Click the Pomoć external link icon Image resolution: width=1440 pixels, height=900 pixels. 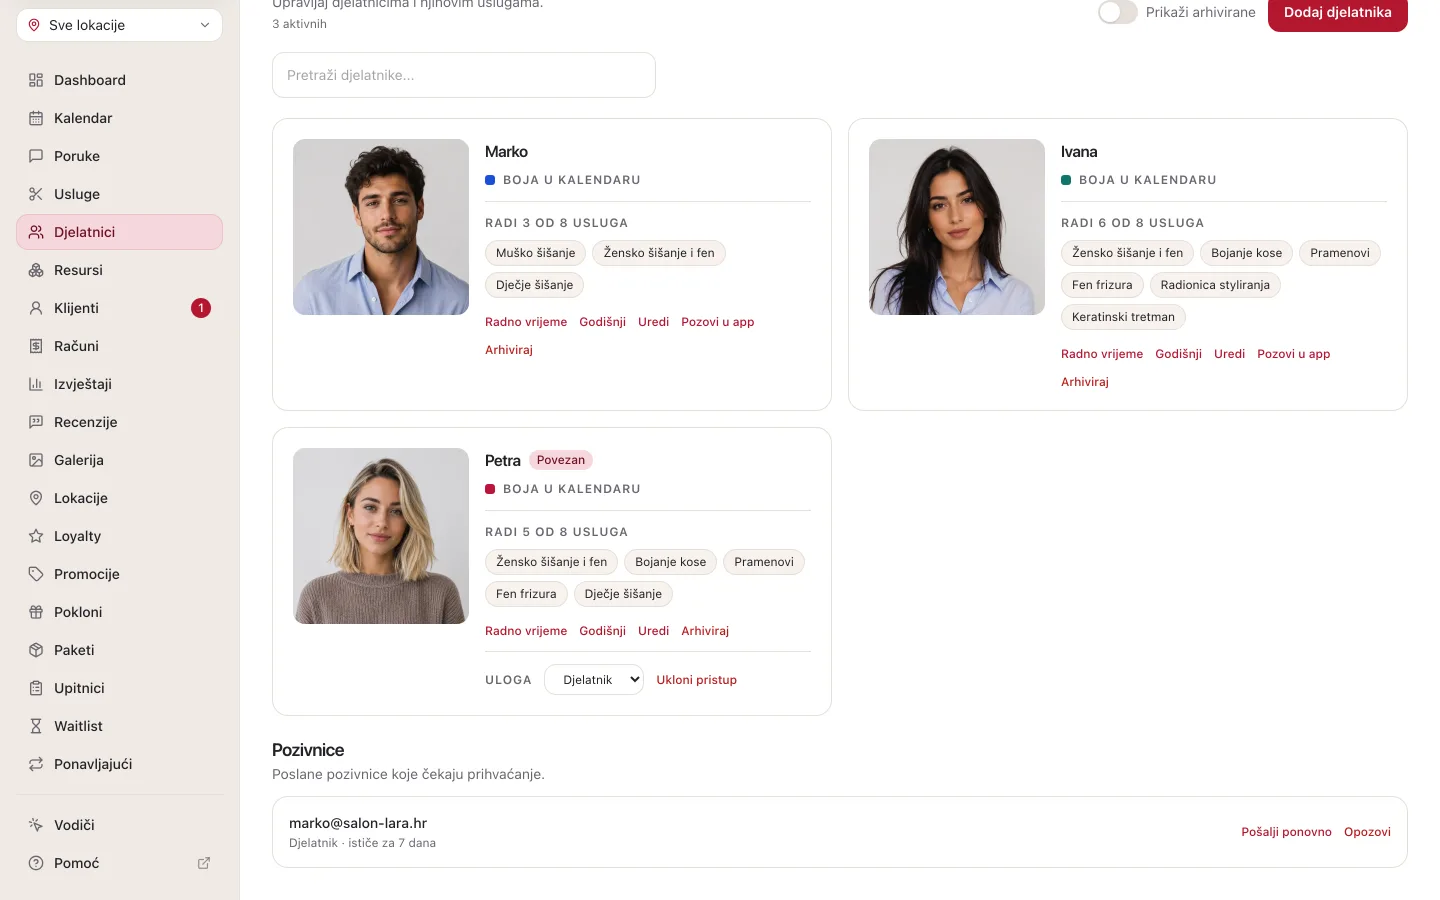point(204,863)
